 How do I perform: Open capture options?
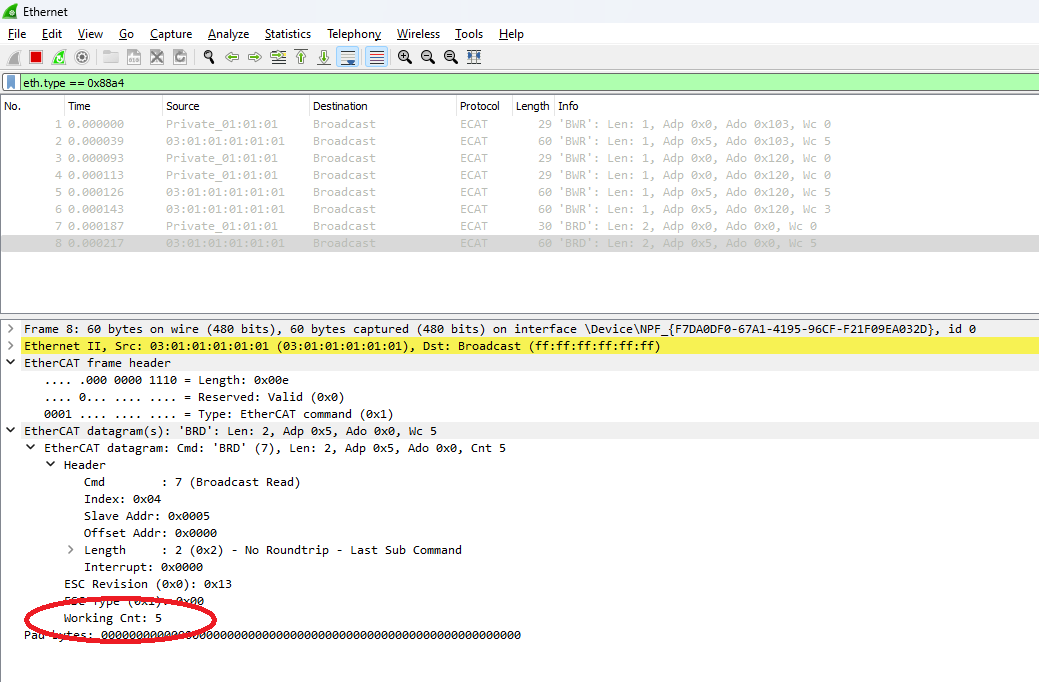[x=82, y=57]
